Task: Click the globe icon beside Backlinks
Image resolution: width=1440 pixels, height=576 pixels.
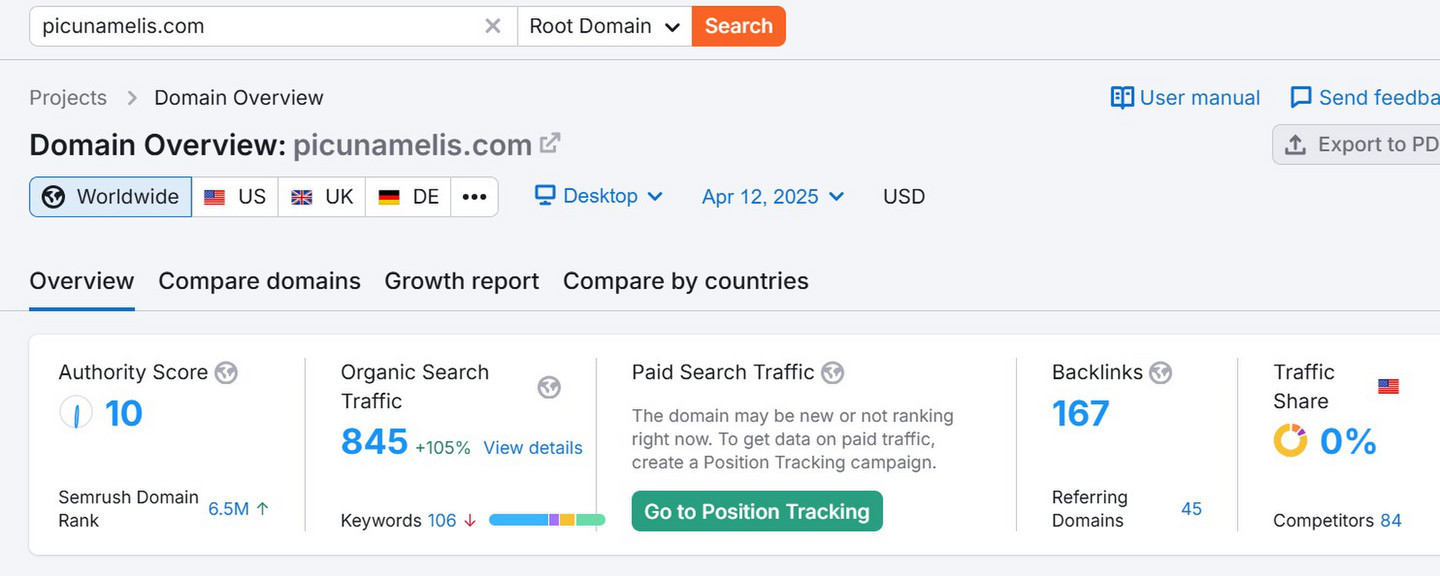Action: tap(1160, 373)
